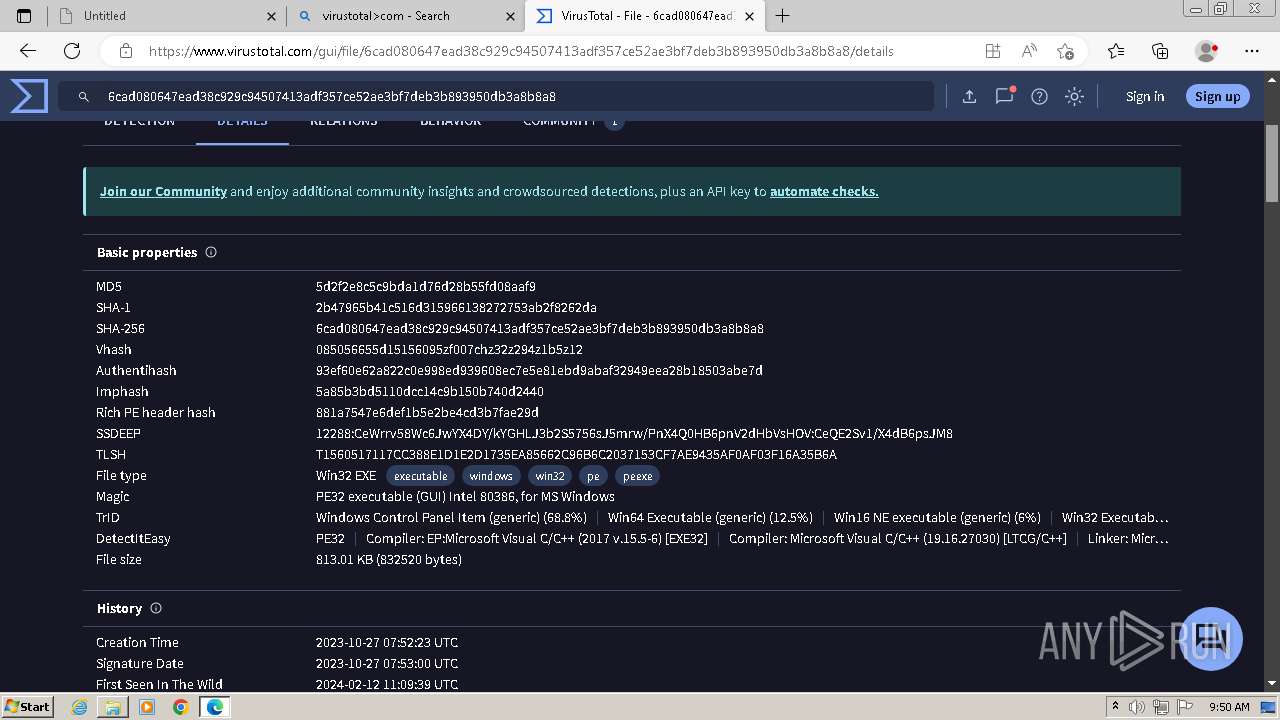The image size is (1280, 720).
Task: Add this page to favorites star icon
Action: click(x=1065, y=51)
